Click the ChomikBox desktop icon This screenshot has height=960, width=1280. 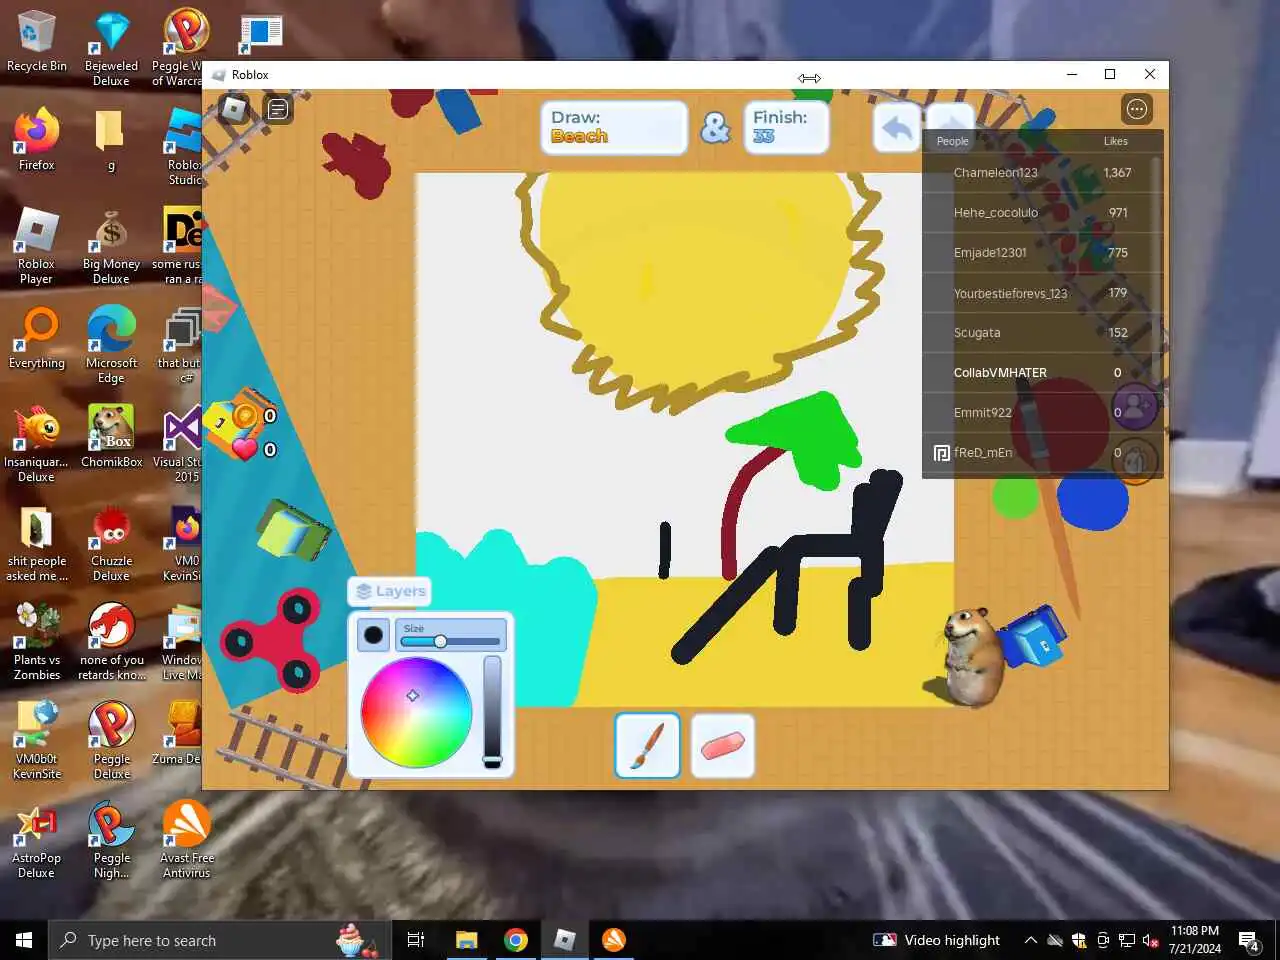[x=111, y=437]
